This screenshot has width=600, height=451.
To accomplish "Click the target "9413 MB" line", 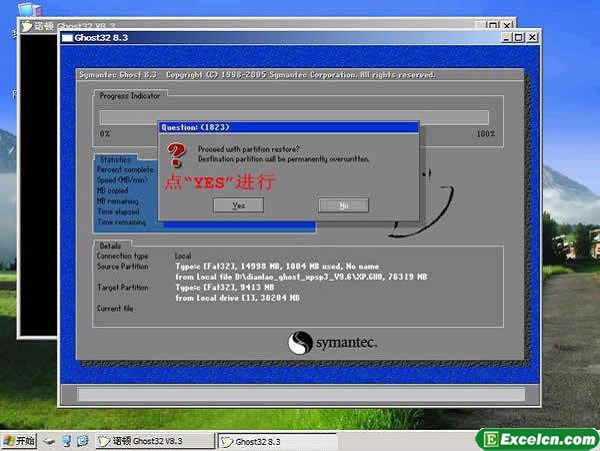I will (x=225, y=287).
